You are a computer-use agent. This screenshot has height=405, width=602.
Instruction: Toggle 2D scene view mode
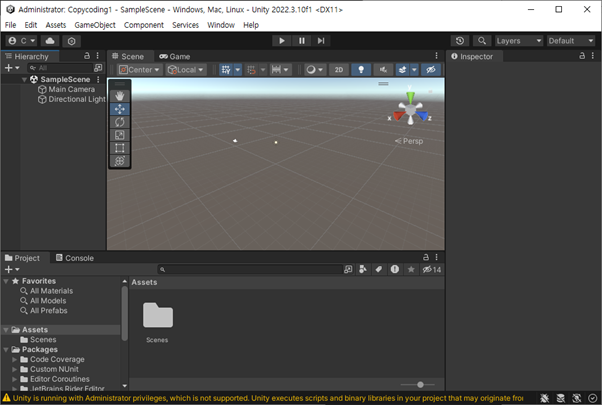pos(339,70)
